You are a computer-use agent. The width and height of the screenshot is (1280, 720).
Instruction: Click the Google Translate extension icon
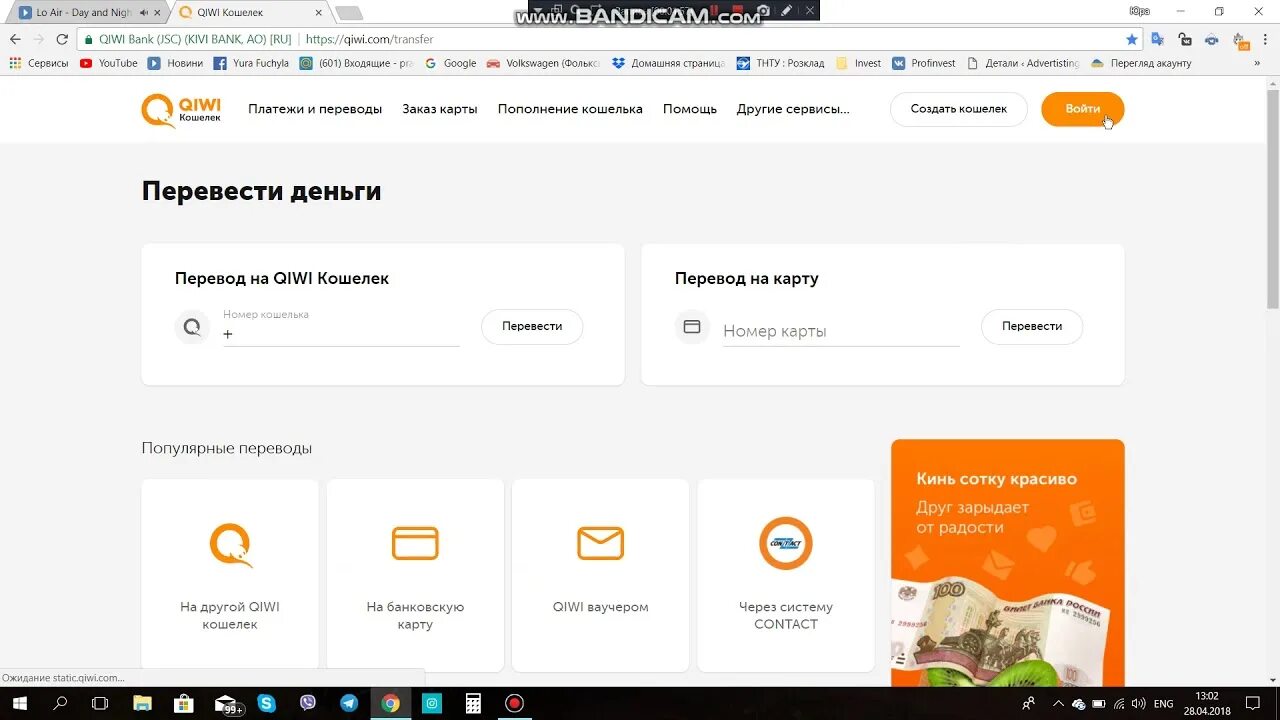[1157, 39]
